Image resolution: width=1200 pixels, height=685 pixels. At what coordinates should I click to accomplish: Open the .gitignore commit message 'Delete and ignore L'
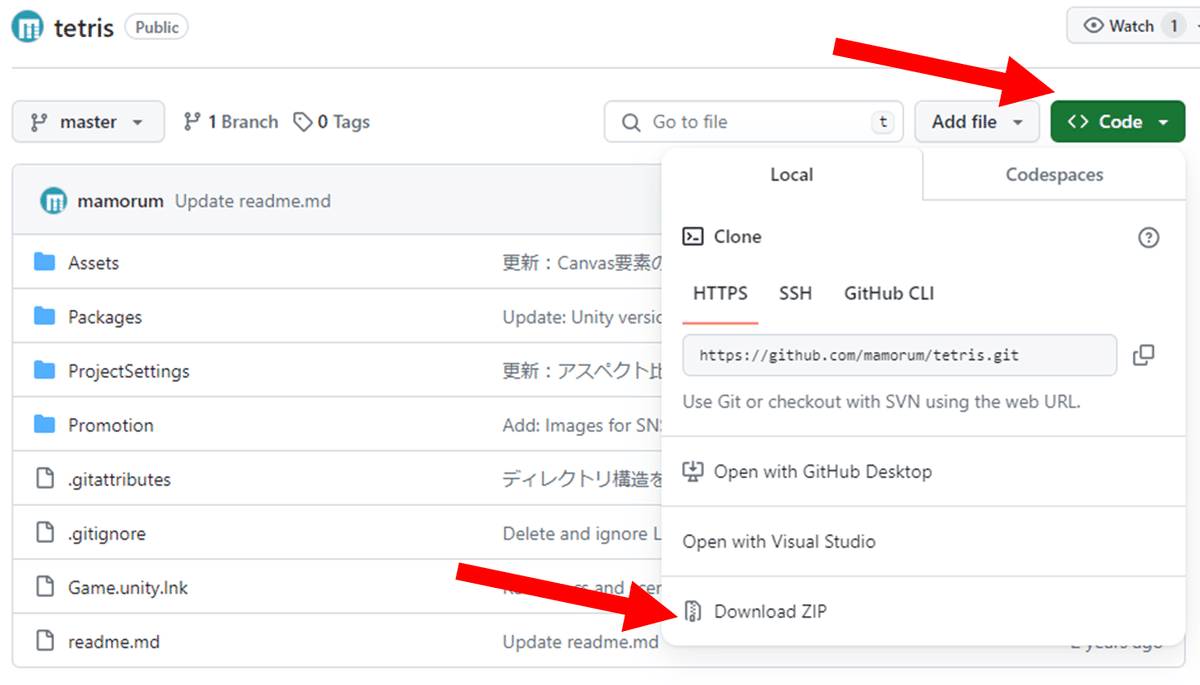(582, 534)
